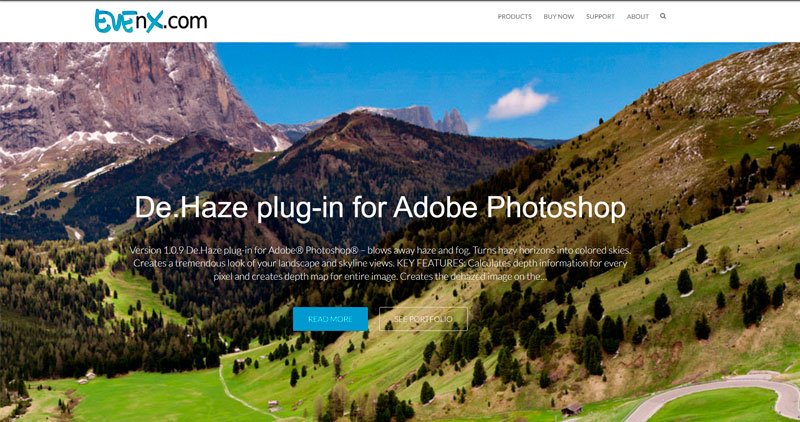Viewport: 800px width, 422px height.
Task: Click the EVEnX.com logo
Action: click(x=151, y=21)
